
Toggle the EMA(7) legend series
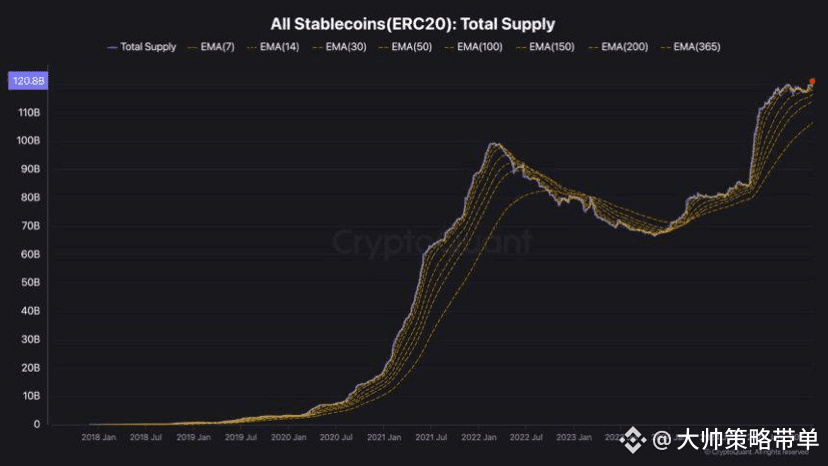pyautogui.click(x=217, y=47)
